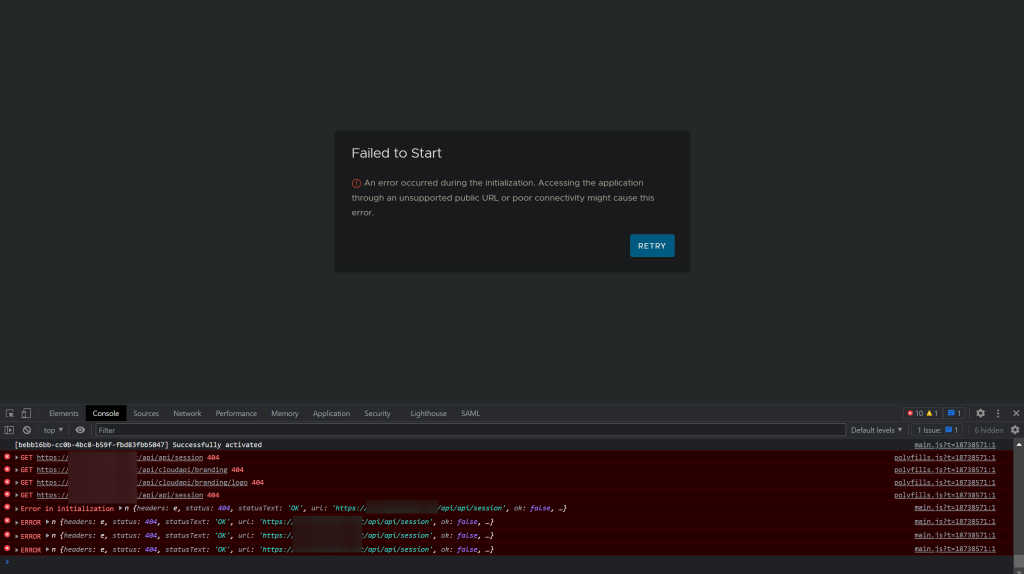The image size is (1024, 574).
Task: Open the /api/cloudapi/branding URL link
Action: click(132, 470)
